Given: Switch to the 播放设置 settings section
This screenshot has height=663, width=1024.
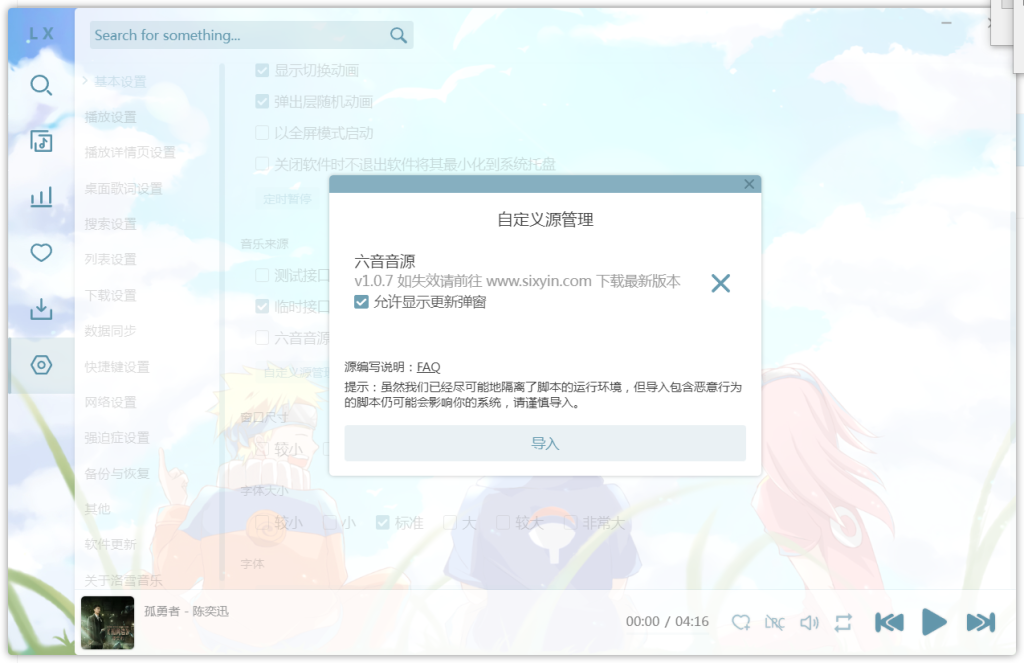Looking at the screenshot, I should (110, 115).
